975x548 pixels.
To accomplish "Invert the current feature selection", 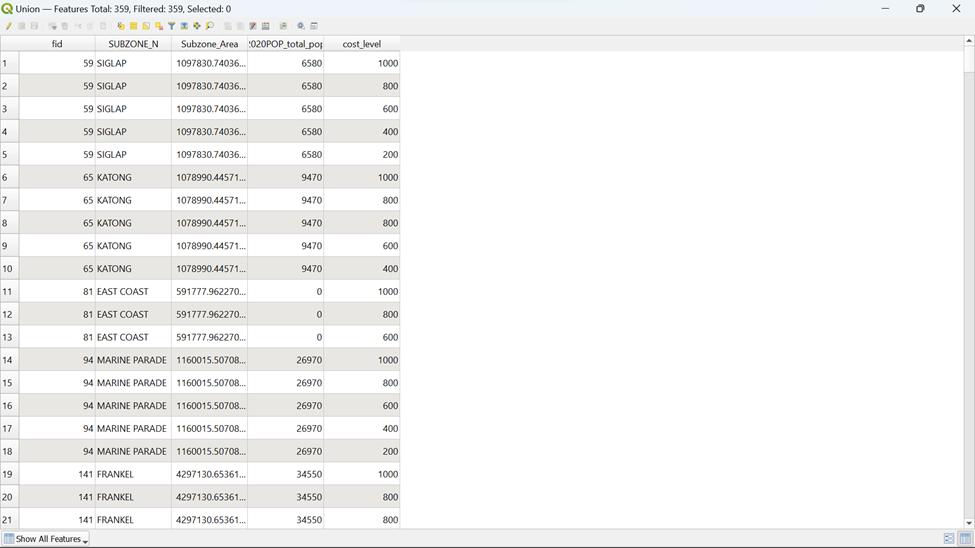I will tap(146, 26).
